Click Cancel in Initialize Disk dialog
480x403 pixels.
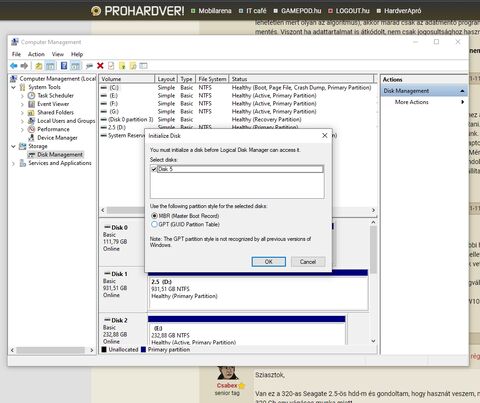(x=308, y=262)
